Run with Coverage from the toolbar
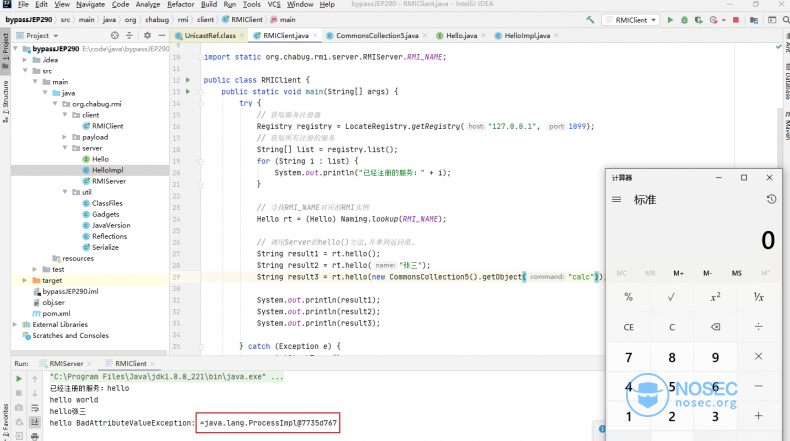Screen dimensions: 790x441 point(698,20)
